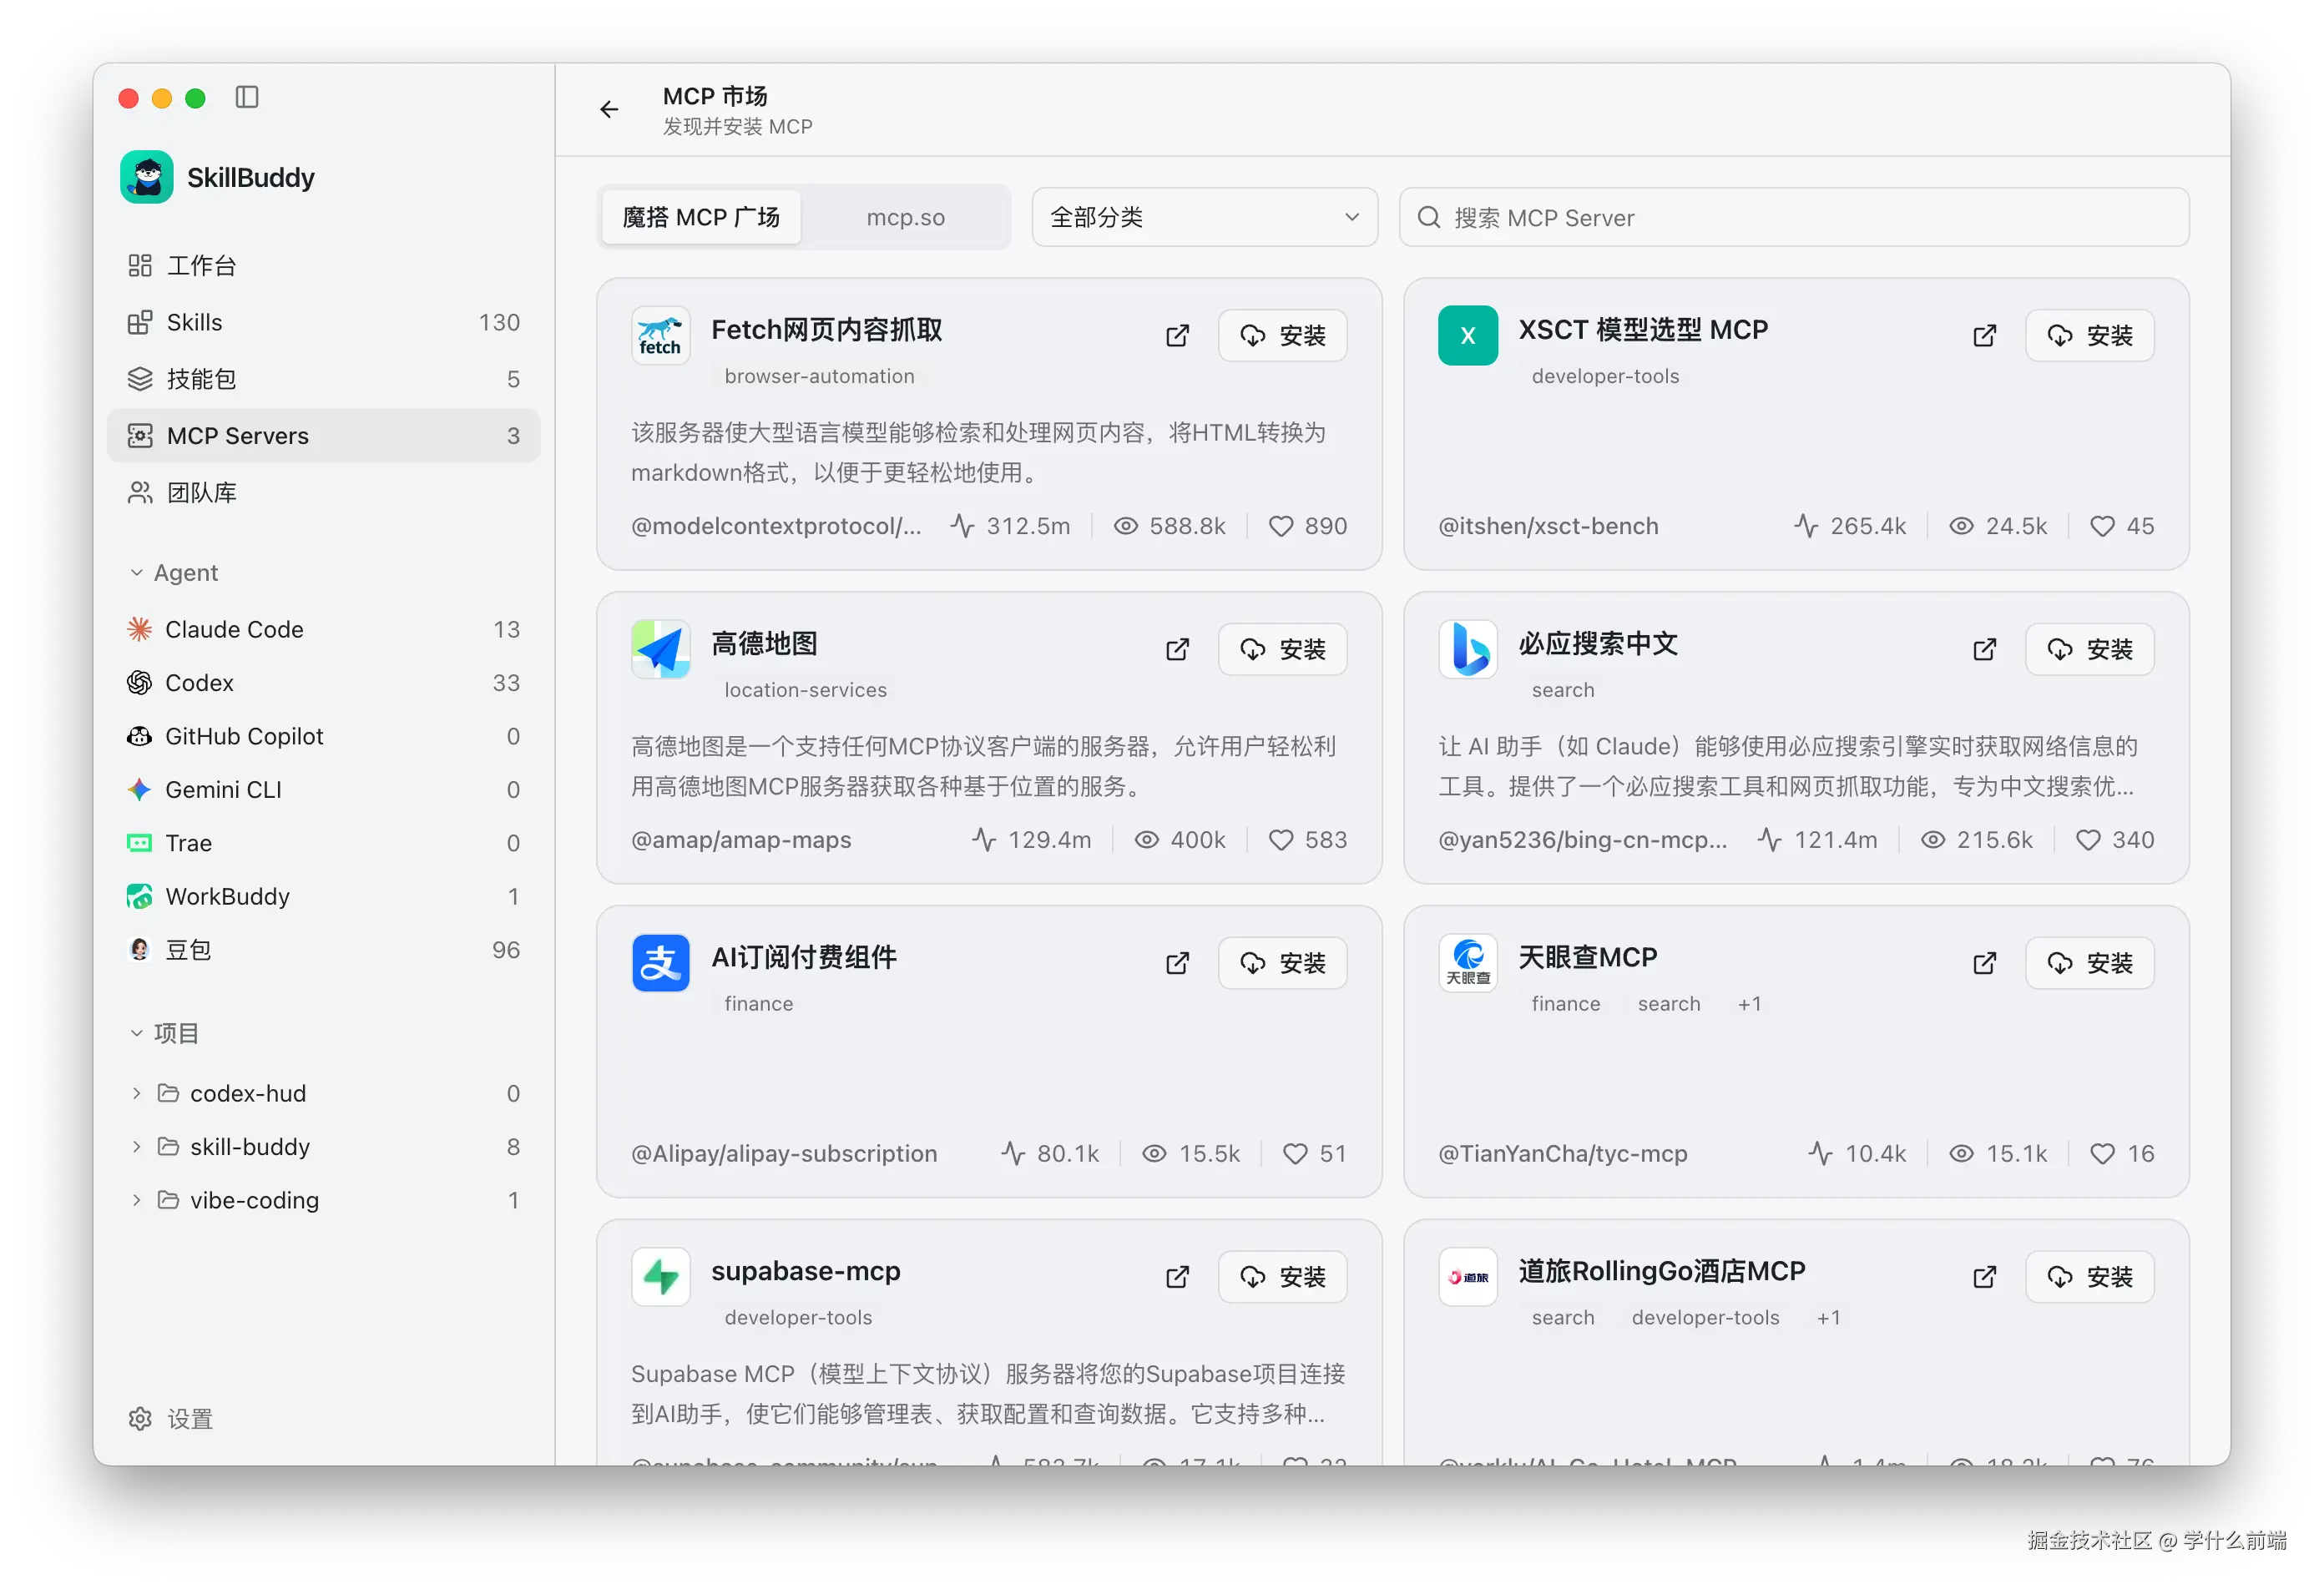Click the 天眼查 logo
2324x1589 pixels.
[1468, 963]
